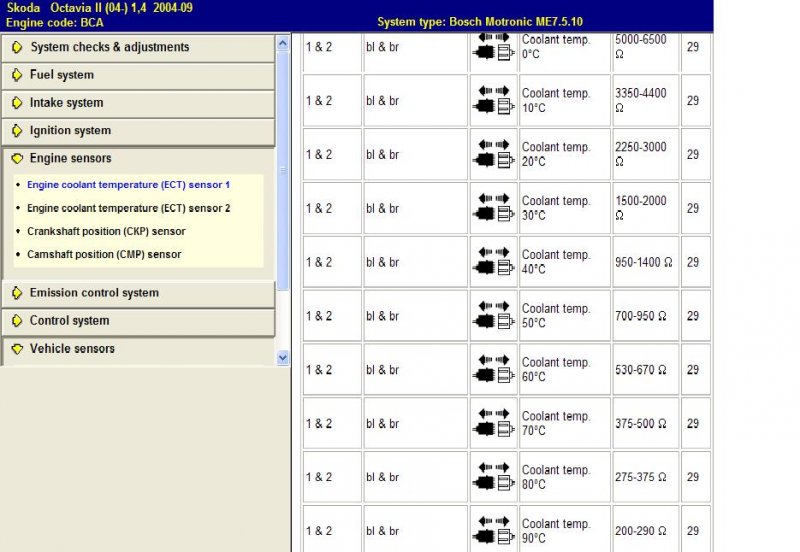Screen dimensions: 800x552
Task: Select the 530-670 Ω resistance cell
Action: (x=645, y=369)
